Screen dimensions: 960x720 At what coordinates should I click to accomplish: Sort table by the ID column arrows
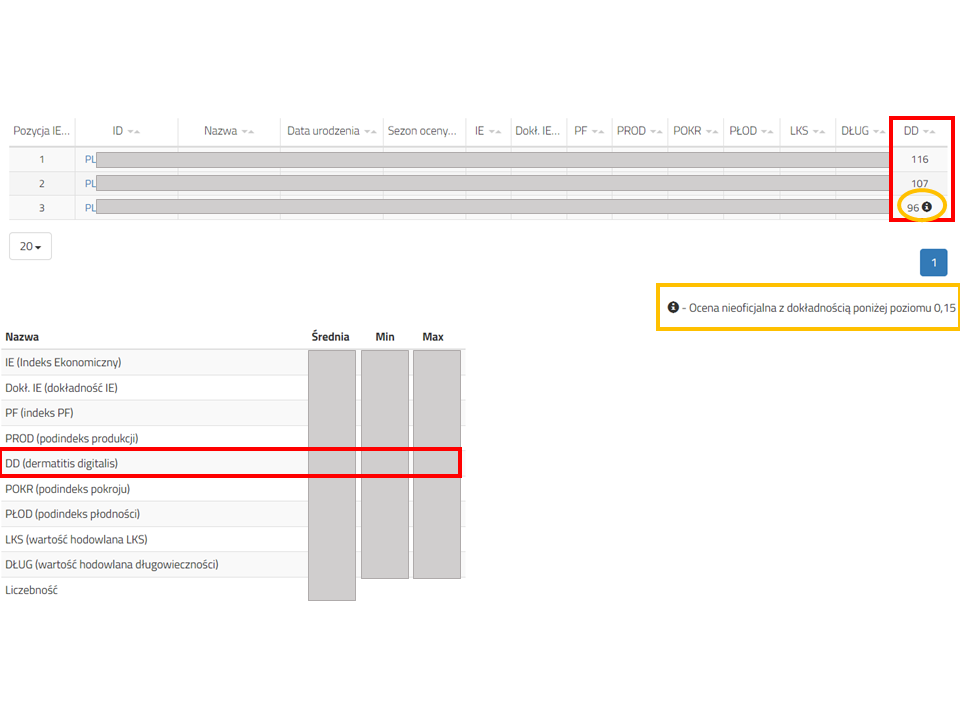[x=133, y=132]
